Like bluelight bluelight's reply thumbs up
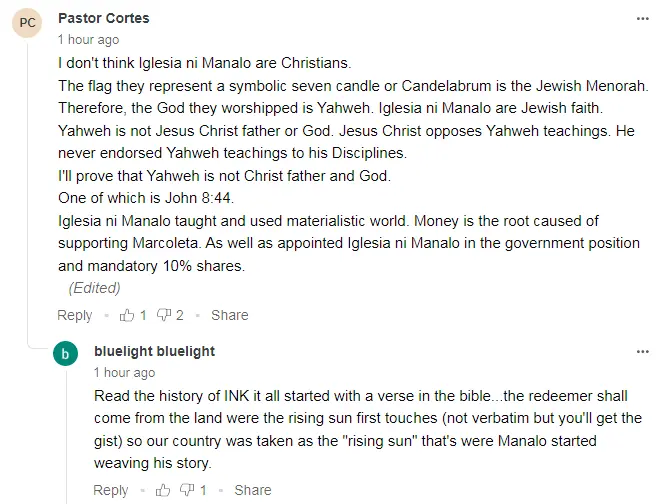This screenshot has height=504, width=669. [x=163, y=490]
